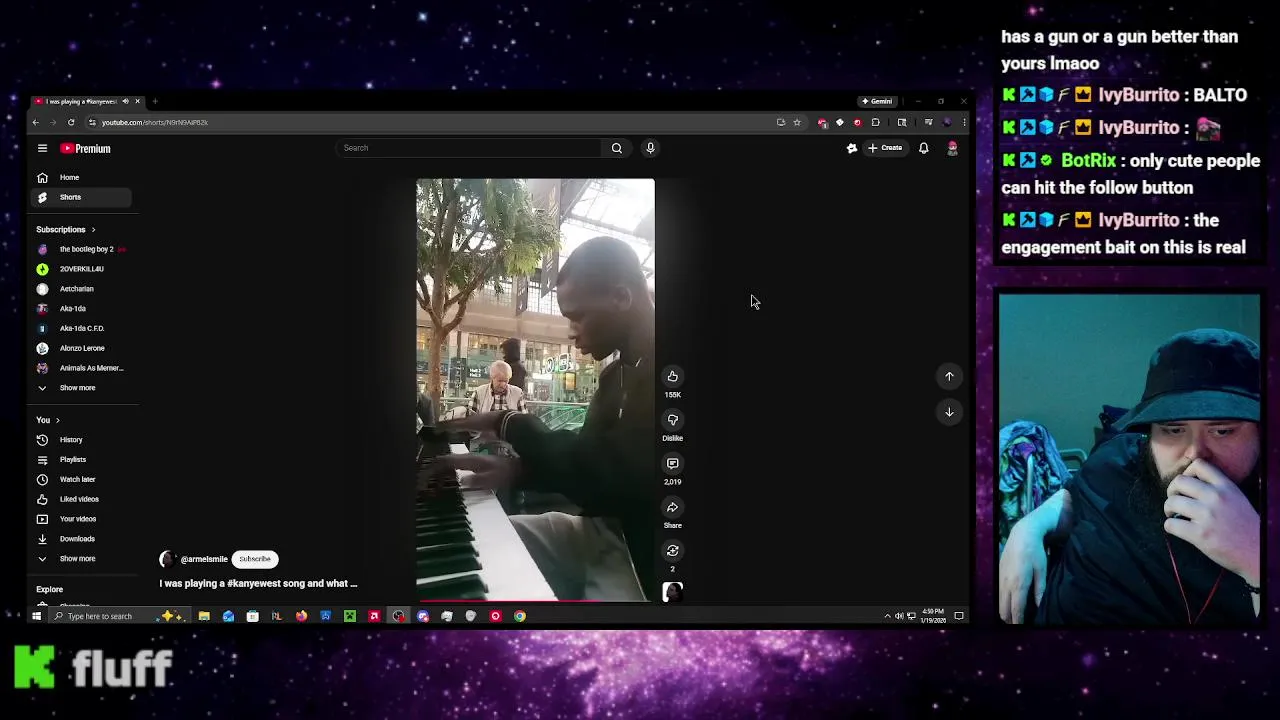Expand Show more under Downloads

coord(82,559)
